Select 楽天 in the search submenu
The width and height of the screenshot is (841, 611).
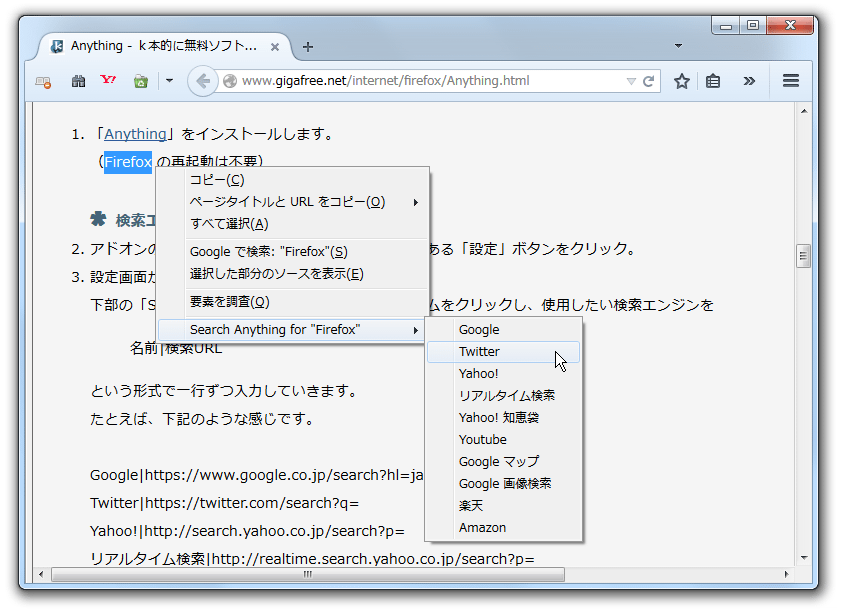coord(503,505)
